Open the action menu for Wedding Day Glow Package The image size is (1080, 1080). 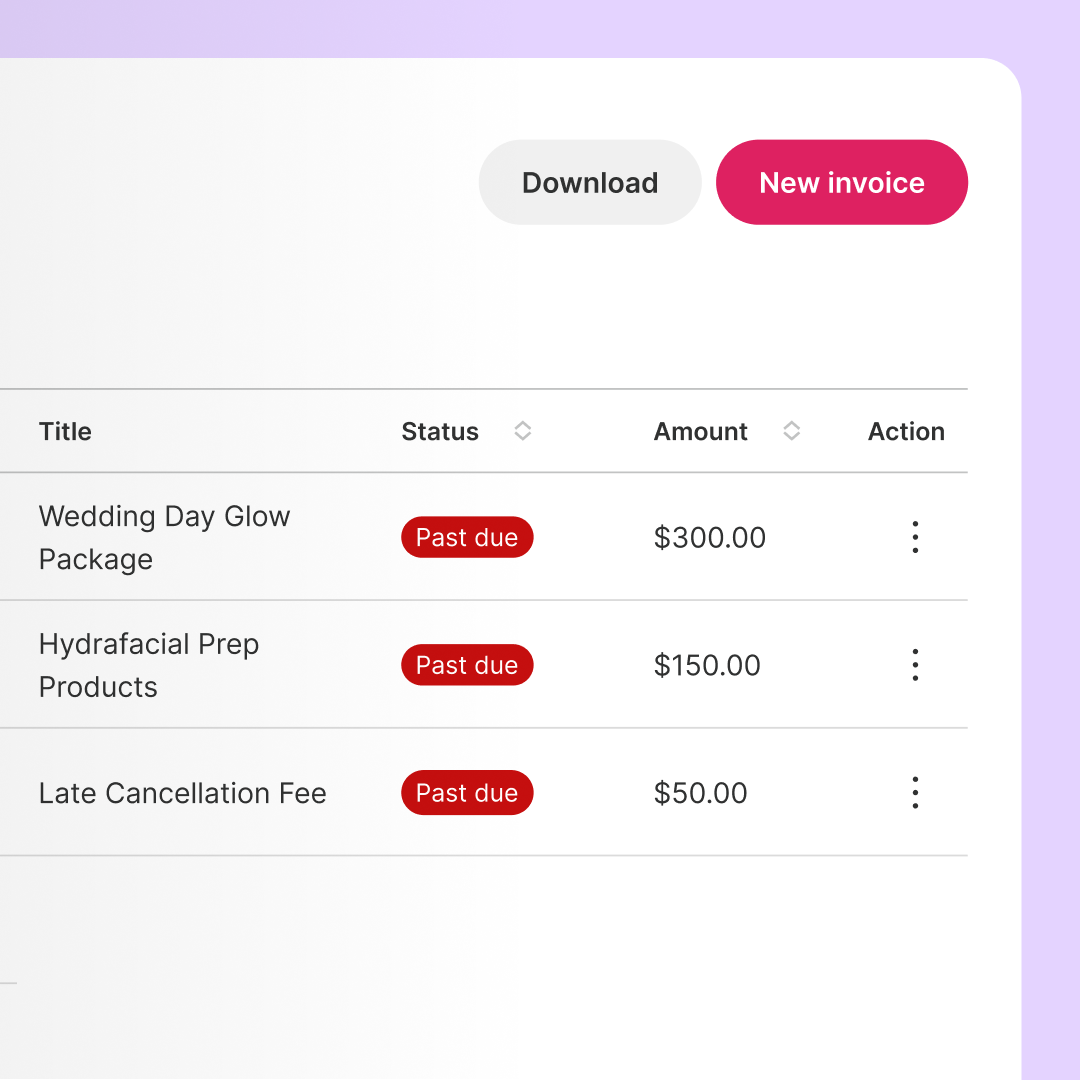(x=915, y=537)
